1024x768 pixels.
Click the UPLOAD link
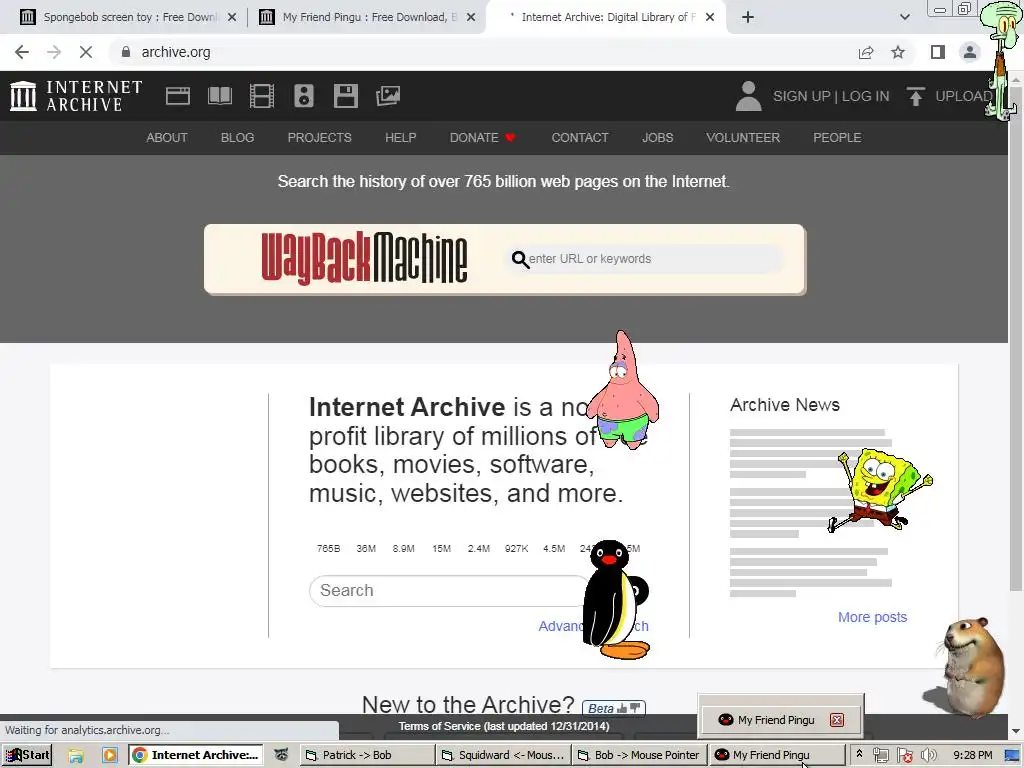[964, 96]
